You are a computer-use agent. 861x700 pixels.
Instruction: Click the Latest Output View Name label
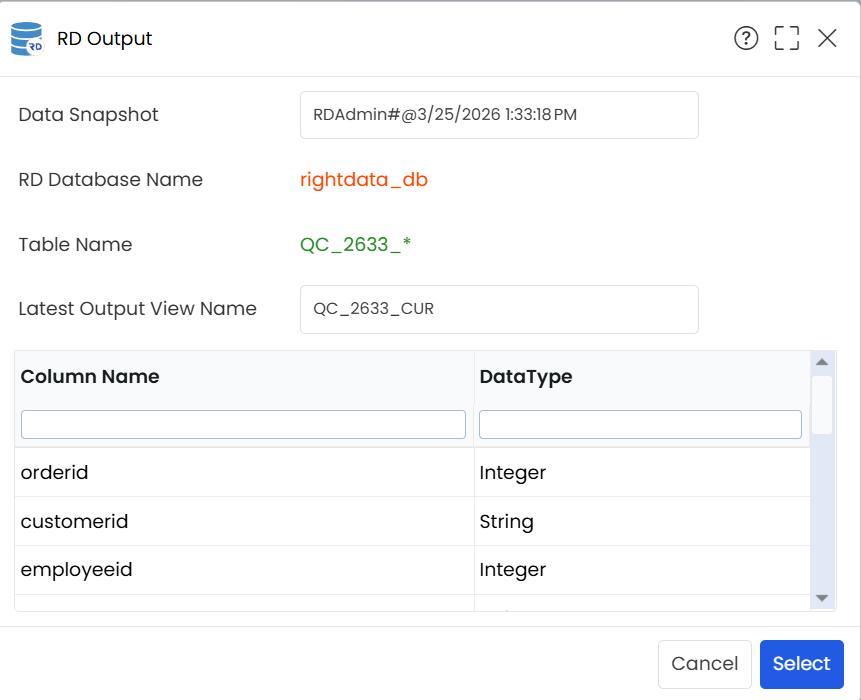[x=137, y=309]
